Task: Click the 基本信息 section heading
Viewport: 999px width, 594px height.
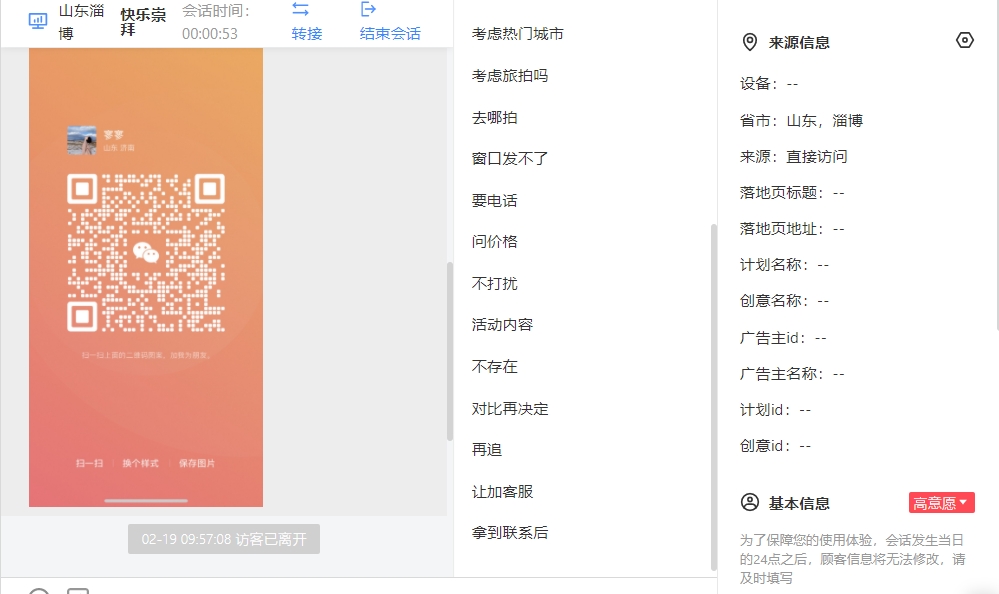Action: pyautogui.click(x=799, y=503)
